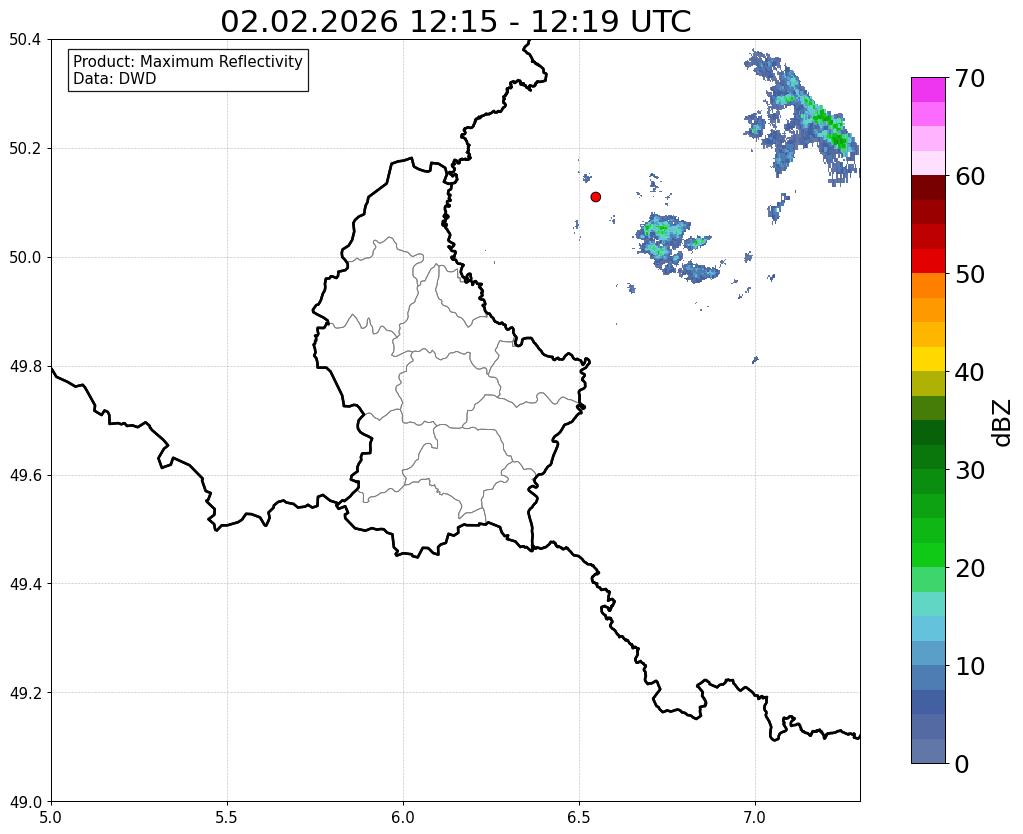Click latitude axis label 50.0

click(x=25, y=258)
